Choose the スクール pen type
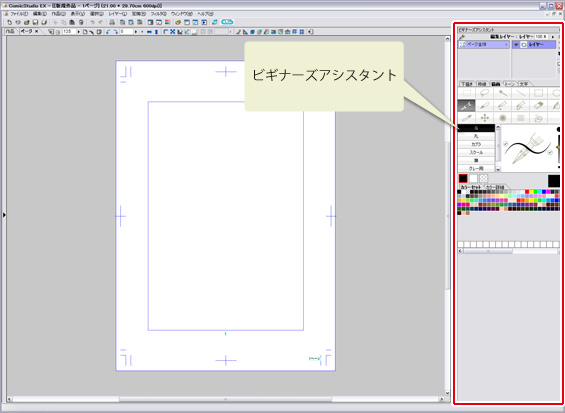565x413 pixels. point(476,152)
